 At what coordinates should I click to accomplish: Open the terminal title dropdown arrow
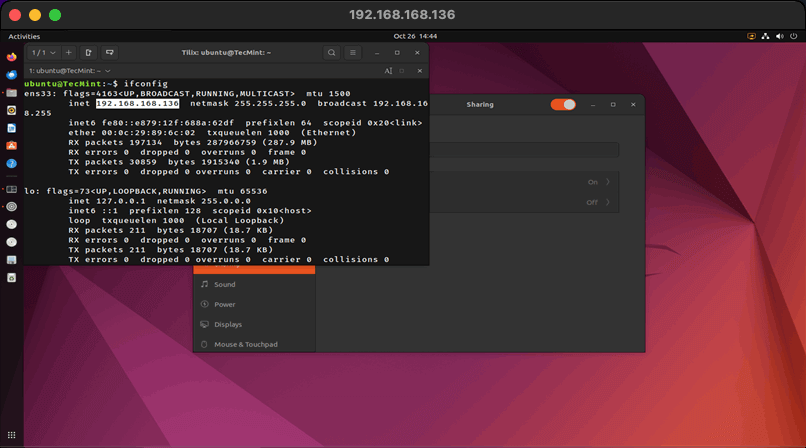(x=108, y=71)
